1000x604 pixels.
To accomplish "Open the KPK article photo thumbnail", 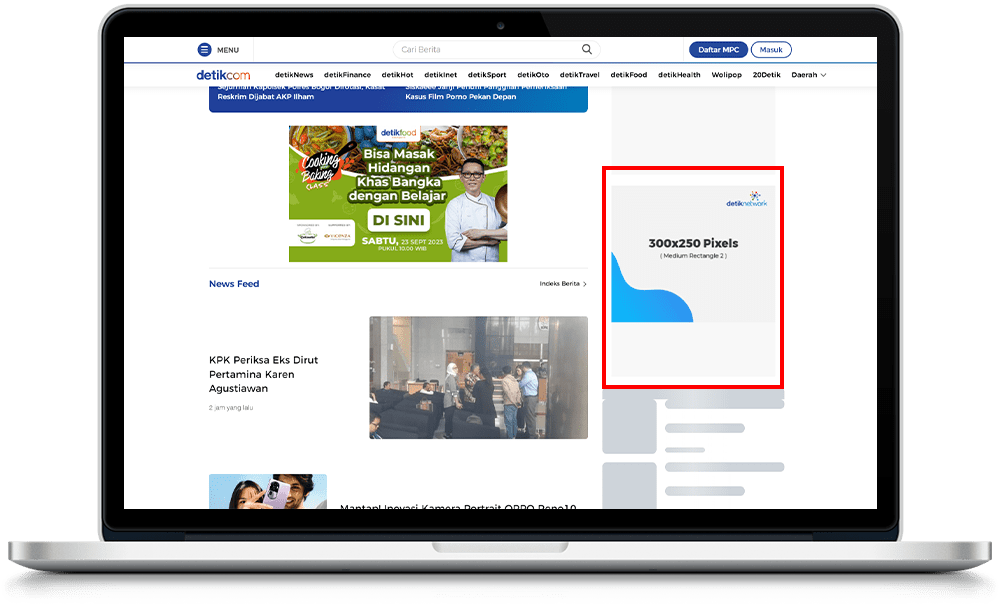I will click(478, 377).
